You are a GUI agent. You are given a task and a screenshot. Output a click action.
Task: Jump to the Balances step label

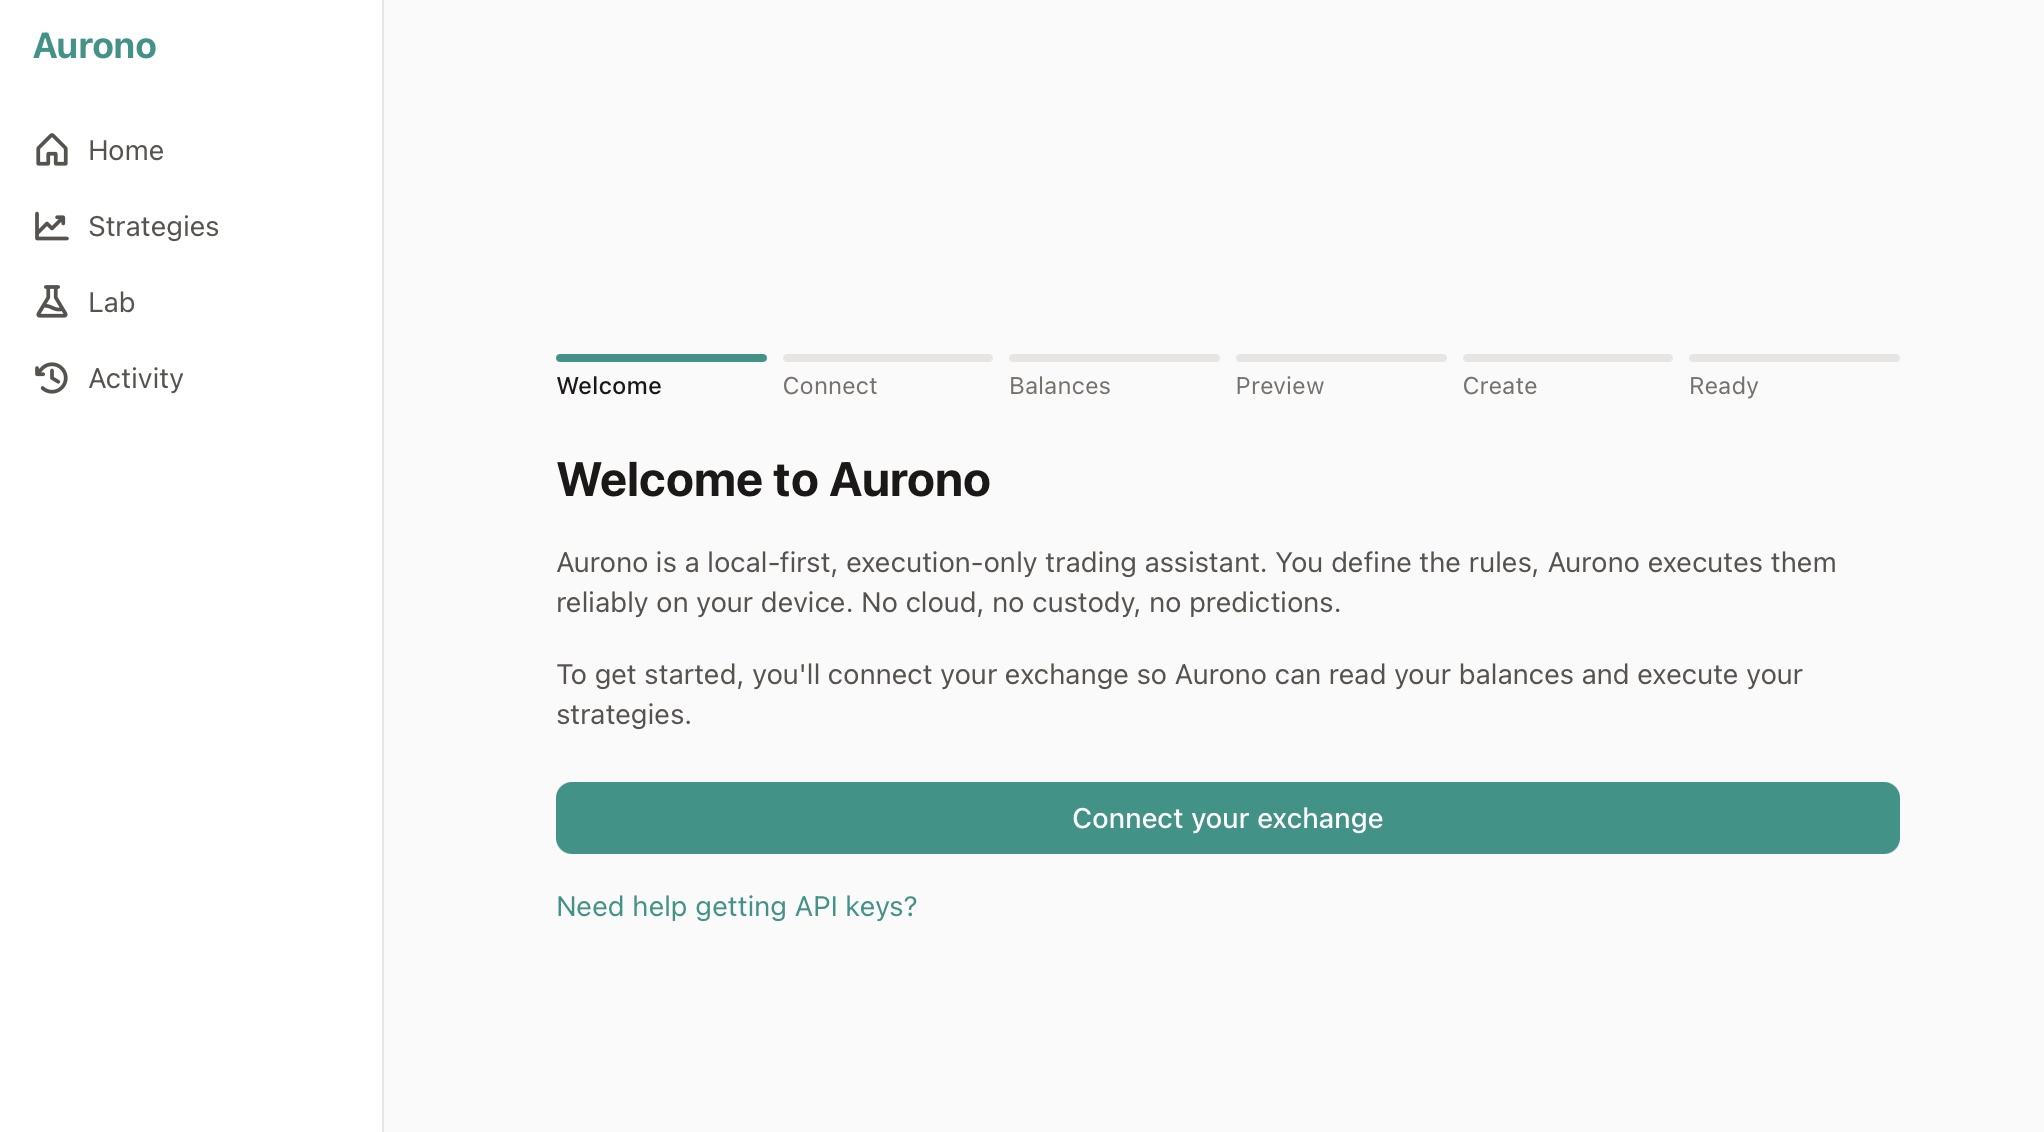[x=1059, y=386]
